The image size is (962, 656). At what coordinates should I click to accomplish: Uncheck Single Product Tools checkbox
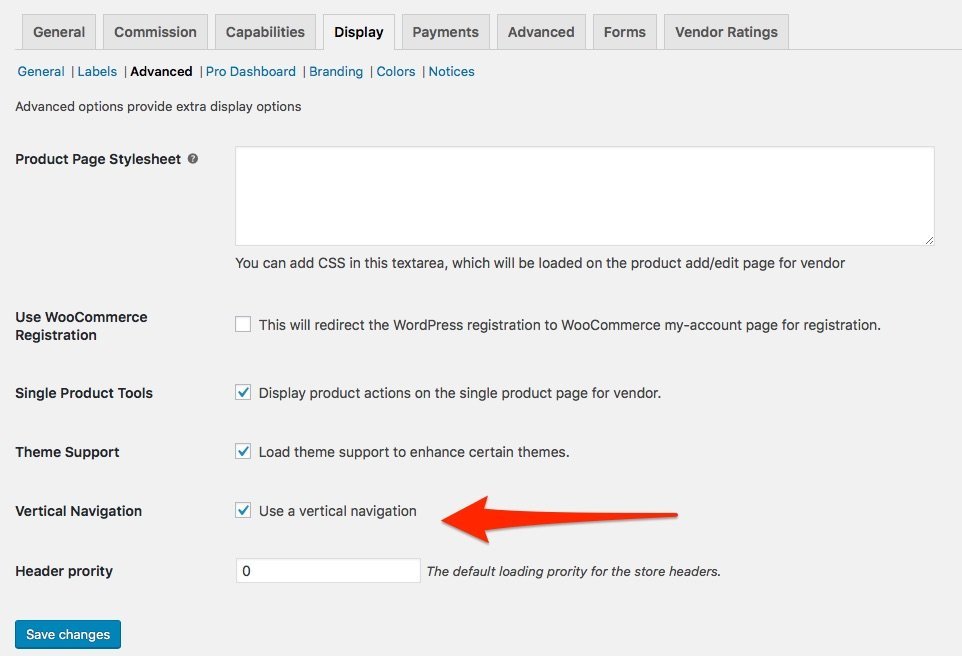coord(243,392)
